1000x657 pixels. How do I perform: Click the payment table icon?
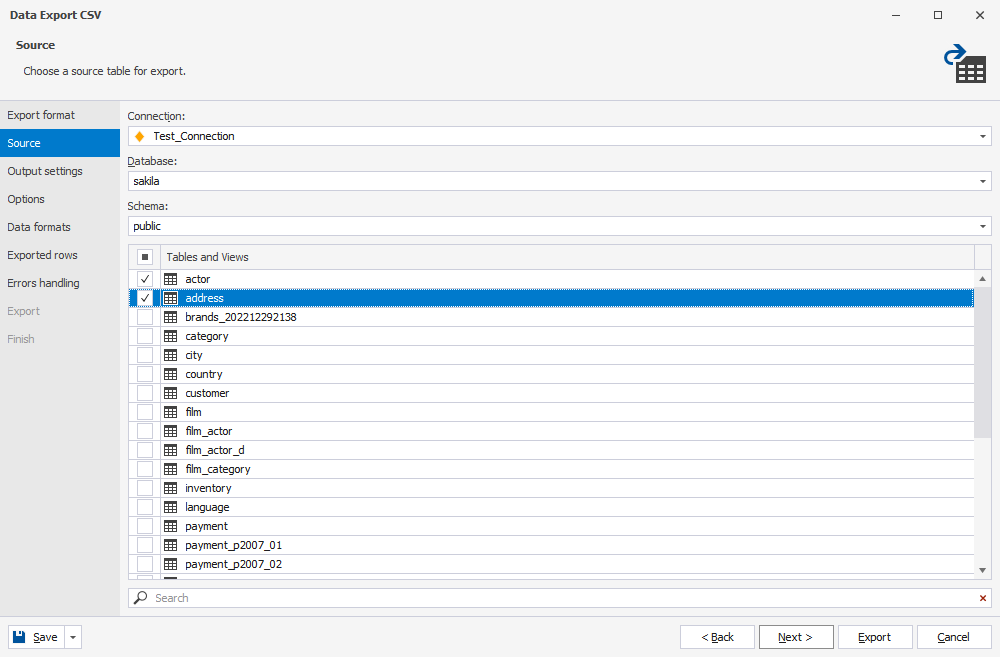point(170,526)
